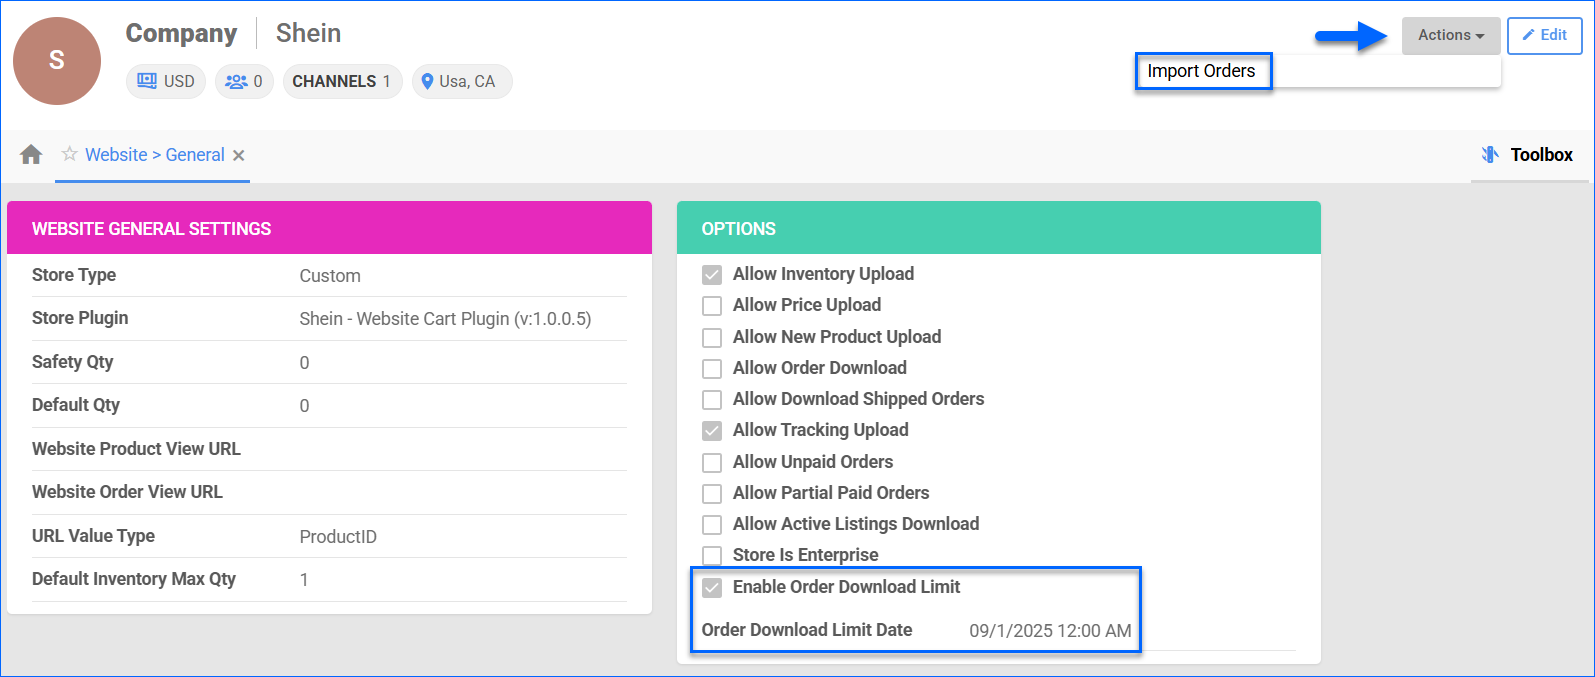Click the Edit button
Image resolution: width=1595 pixels, height=677 pixels.
point(1544,35)
